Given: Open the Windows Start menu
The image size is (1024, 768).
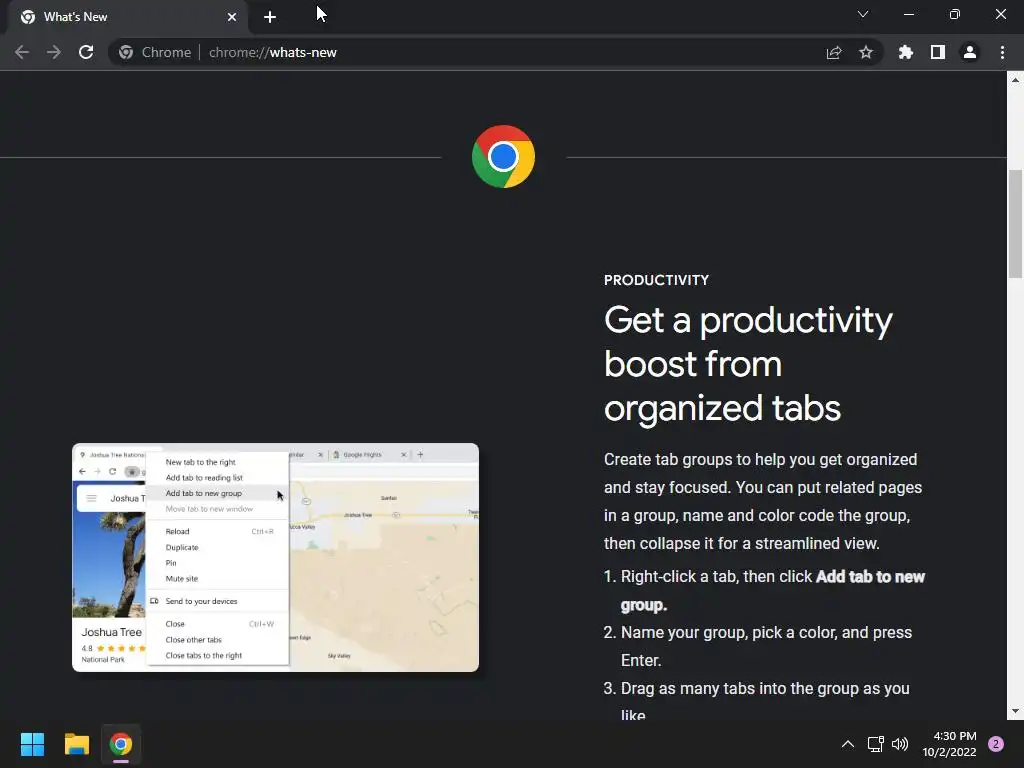Looking at the screenshot, I should tap(32, 744).
